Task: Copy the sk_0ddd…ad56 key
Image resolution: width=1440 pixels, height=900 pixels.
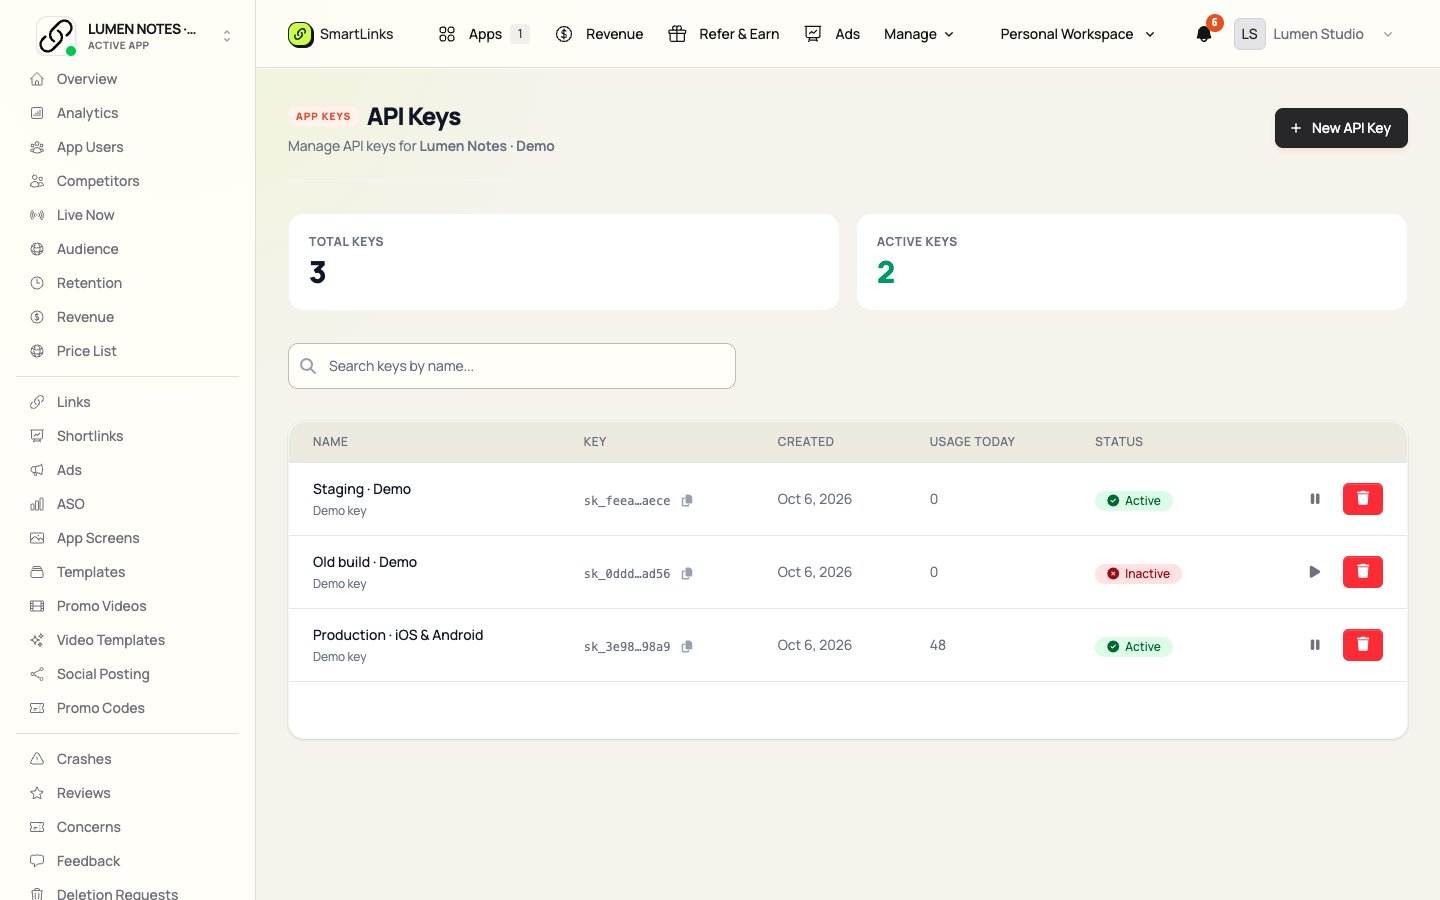Action: tap(687, 574)
